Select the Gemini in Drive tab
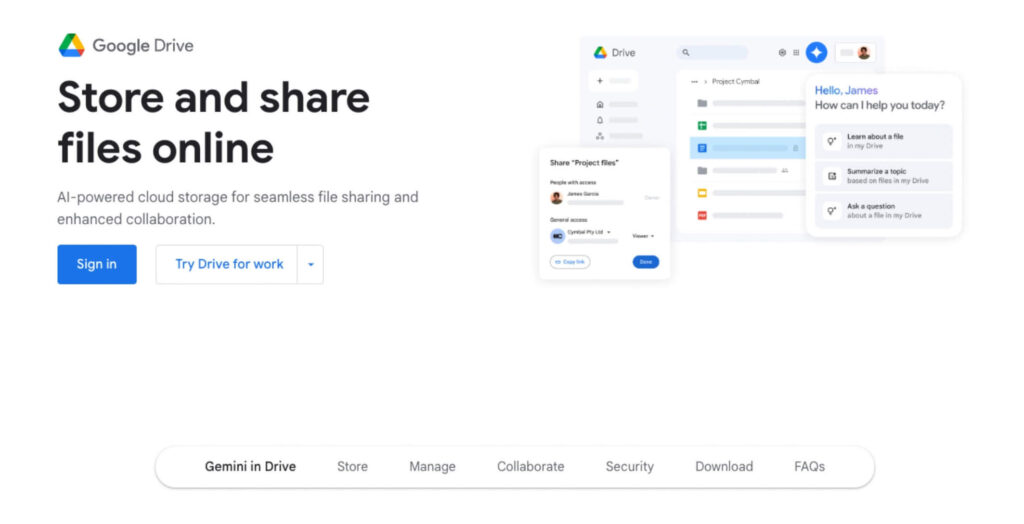Image resolution: width=1024 pixels, height=524 pixels. [x=250, y=467]
